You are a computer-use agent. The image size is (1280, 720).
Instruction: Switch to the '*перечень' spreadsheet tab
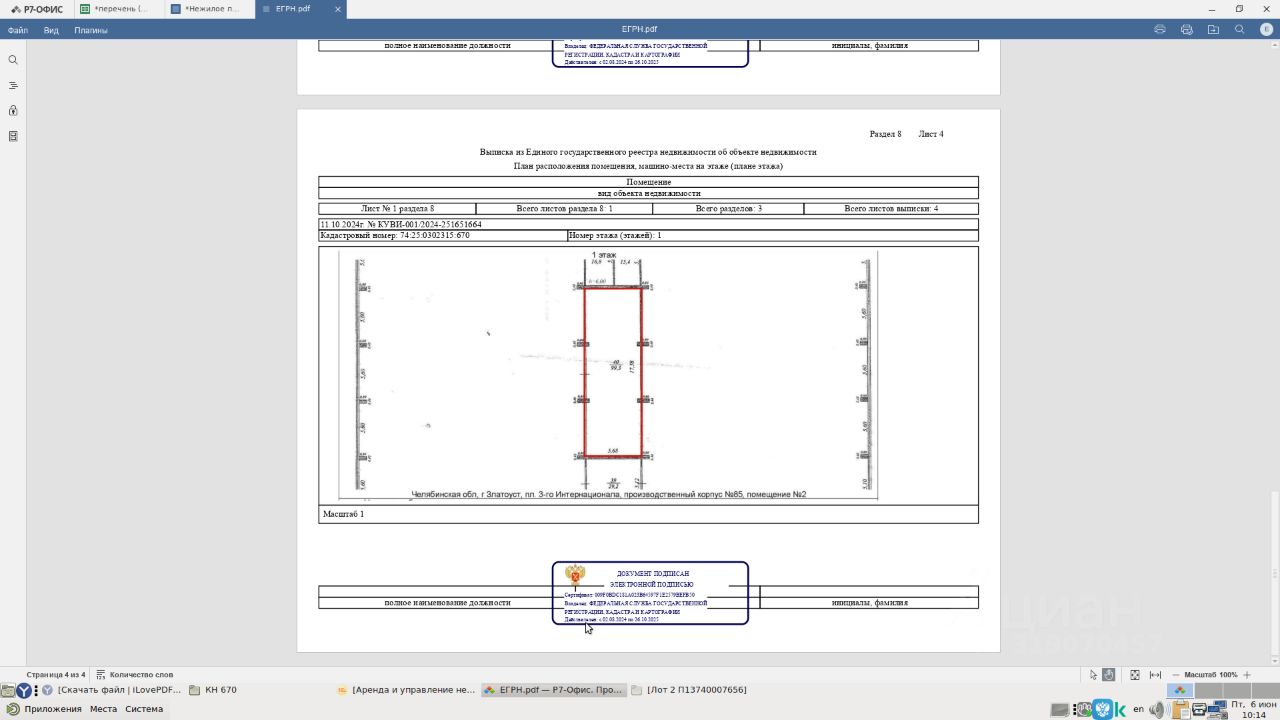[118, 9]
